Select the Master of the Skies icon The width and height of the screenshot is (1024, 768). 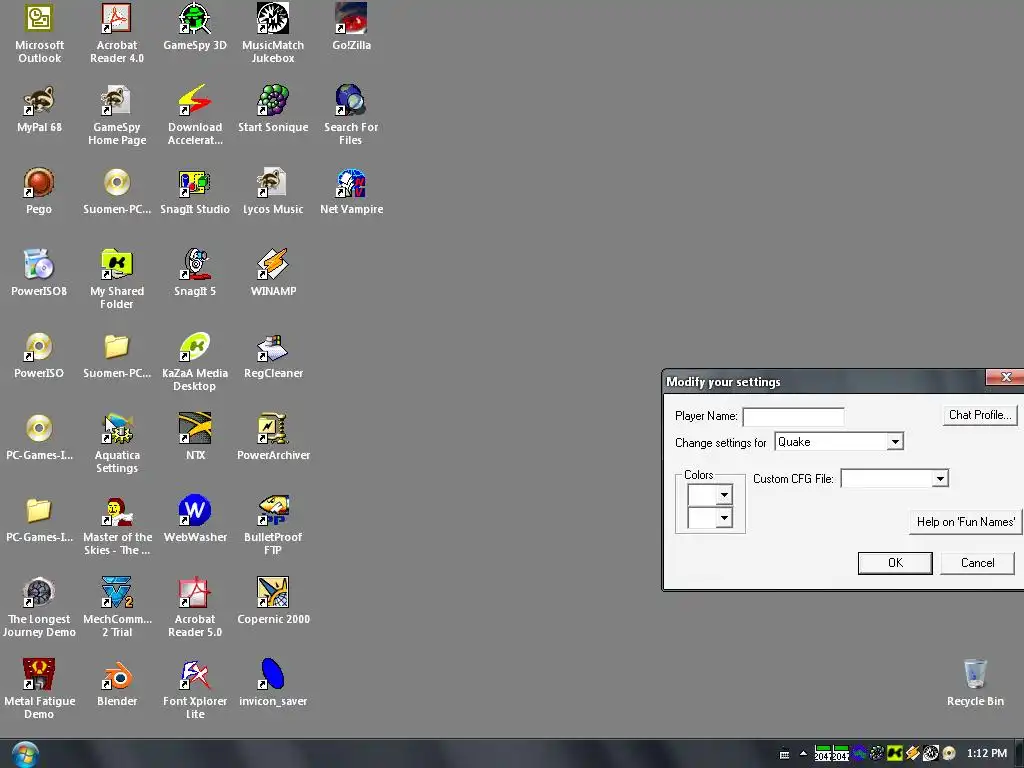point(117,511)
